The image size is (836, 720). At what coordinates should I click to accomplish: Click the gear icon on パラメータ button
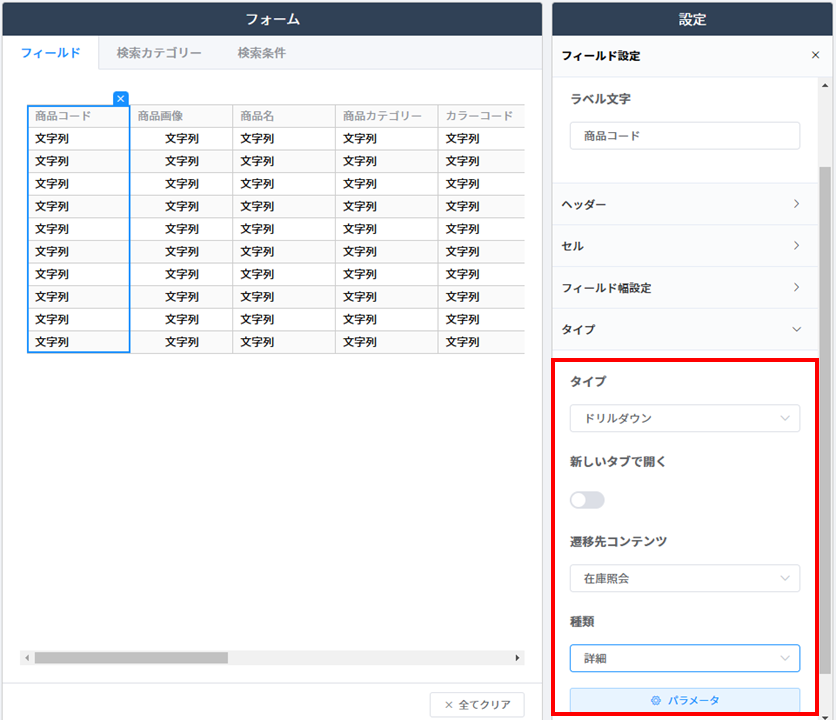click(x=656, y=700)
